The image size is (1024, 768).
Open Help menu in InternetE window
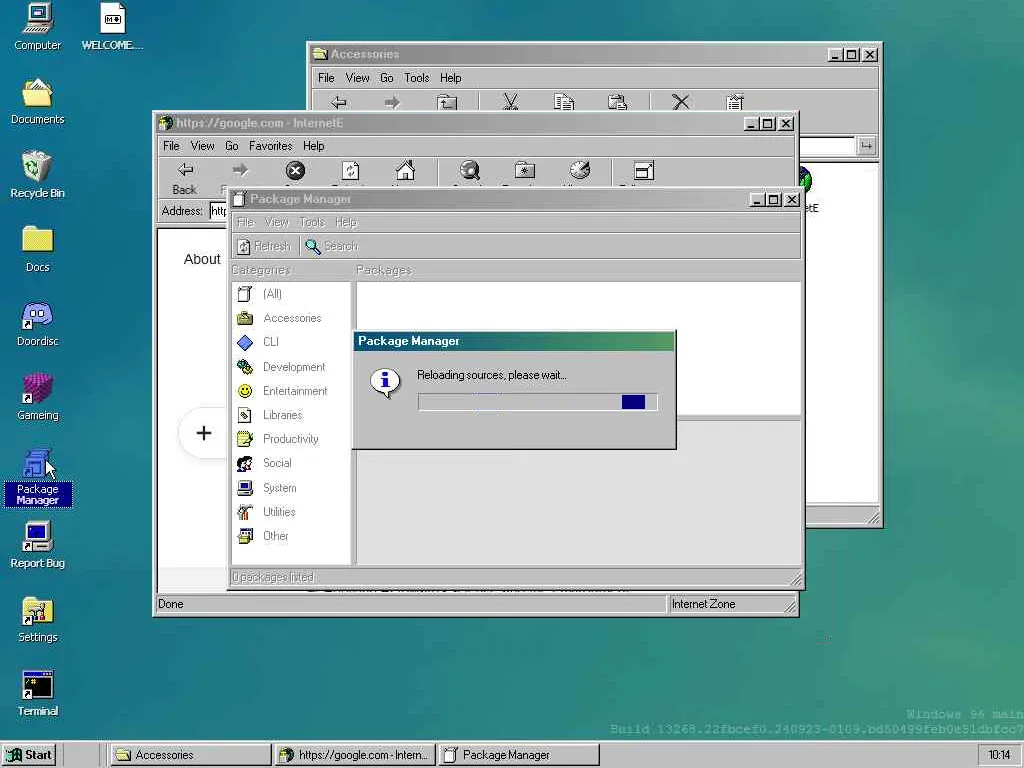[313, 146]
